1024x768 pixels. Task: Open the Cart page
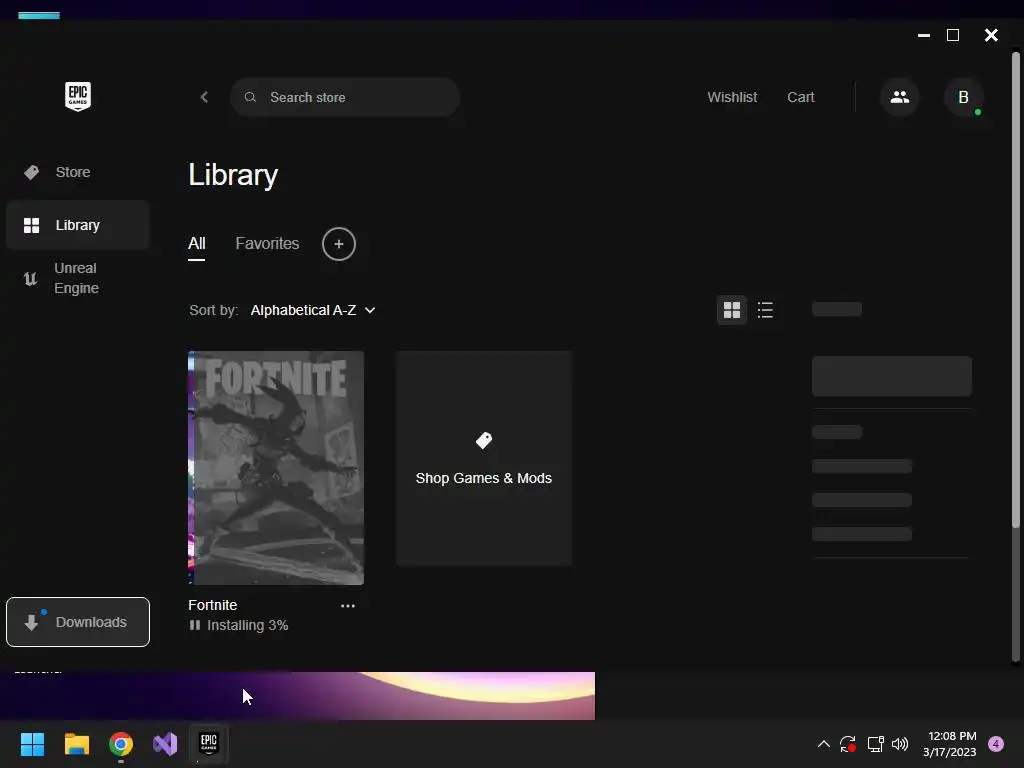(801, 97)
